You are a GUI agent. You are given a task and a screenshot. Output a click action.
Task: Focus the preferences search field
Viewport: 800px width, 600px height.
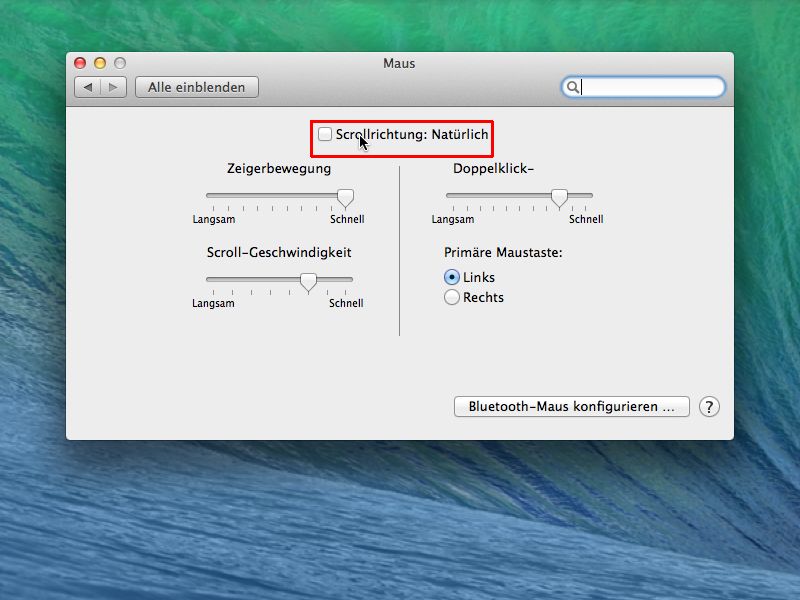pyautogui.click(x=643, y=87)
